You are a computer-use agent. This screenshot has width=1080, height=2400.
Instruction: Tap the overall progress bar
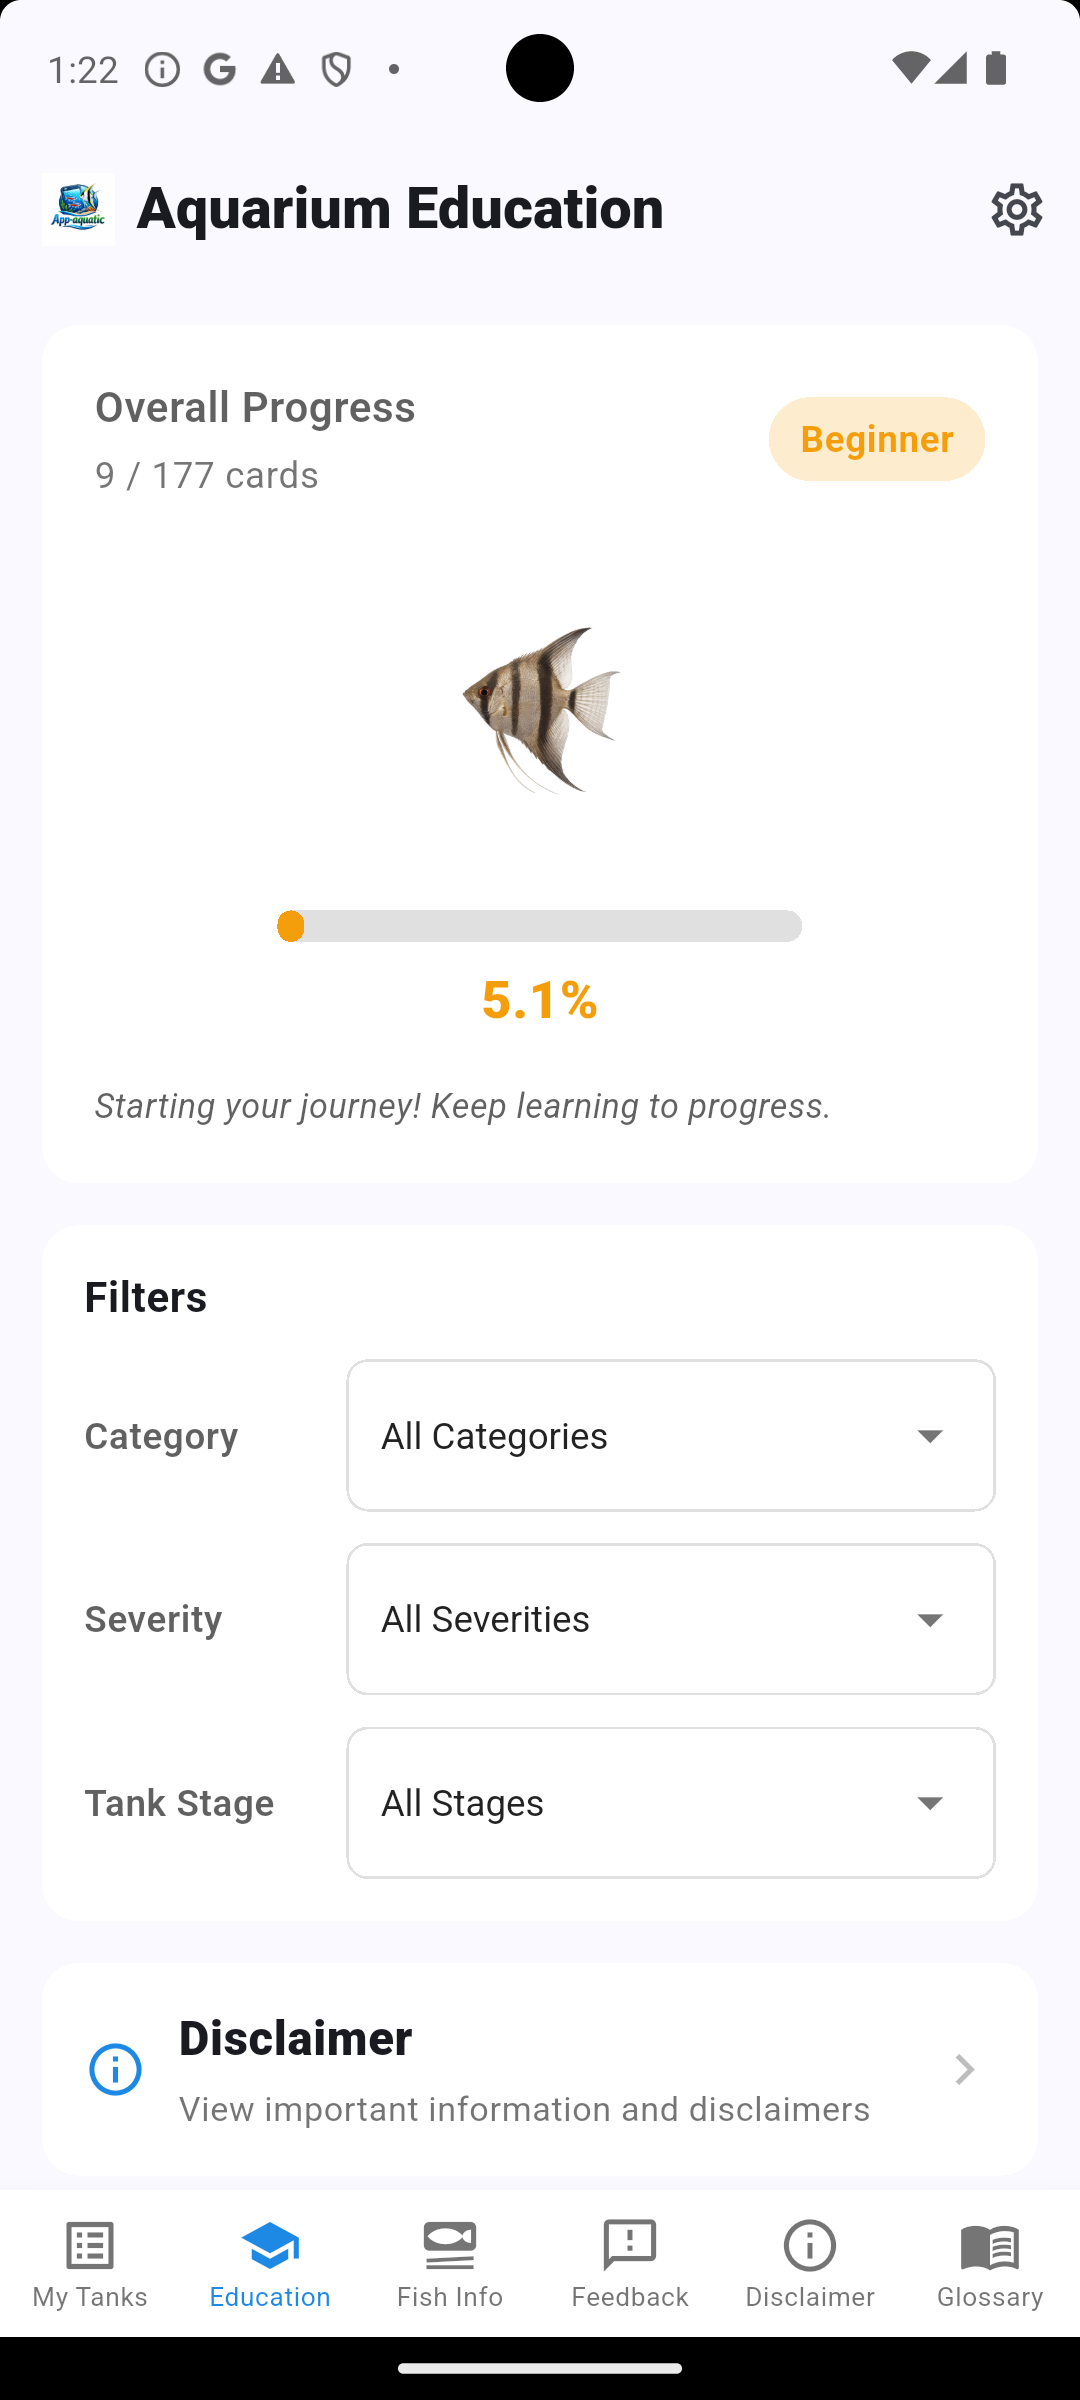coord(540,926)
